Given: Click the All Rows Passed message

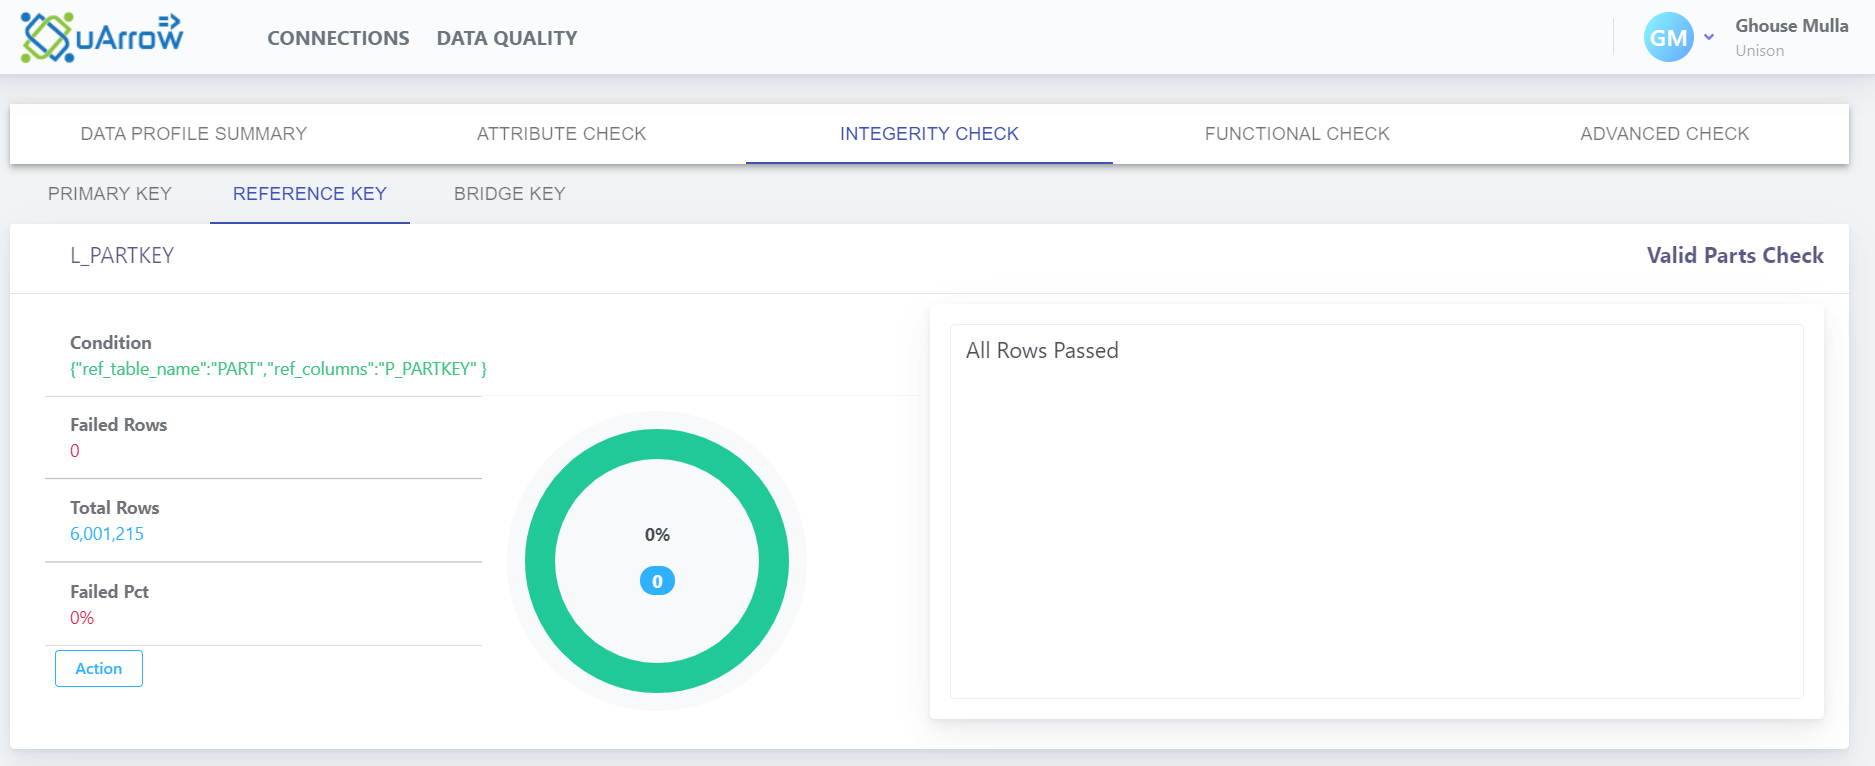Looking at the screenshot, I should point(1042,351).
